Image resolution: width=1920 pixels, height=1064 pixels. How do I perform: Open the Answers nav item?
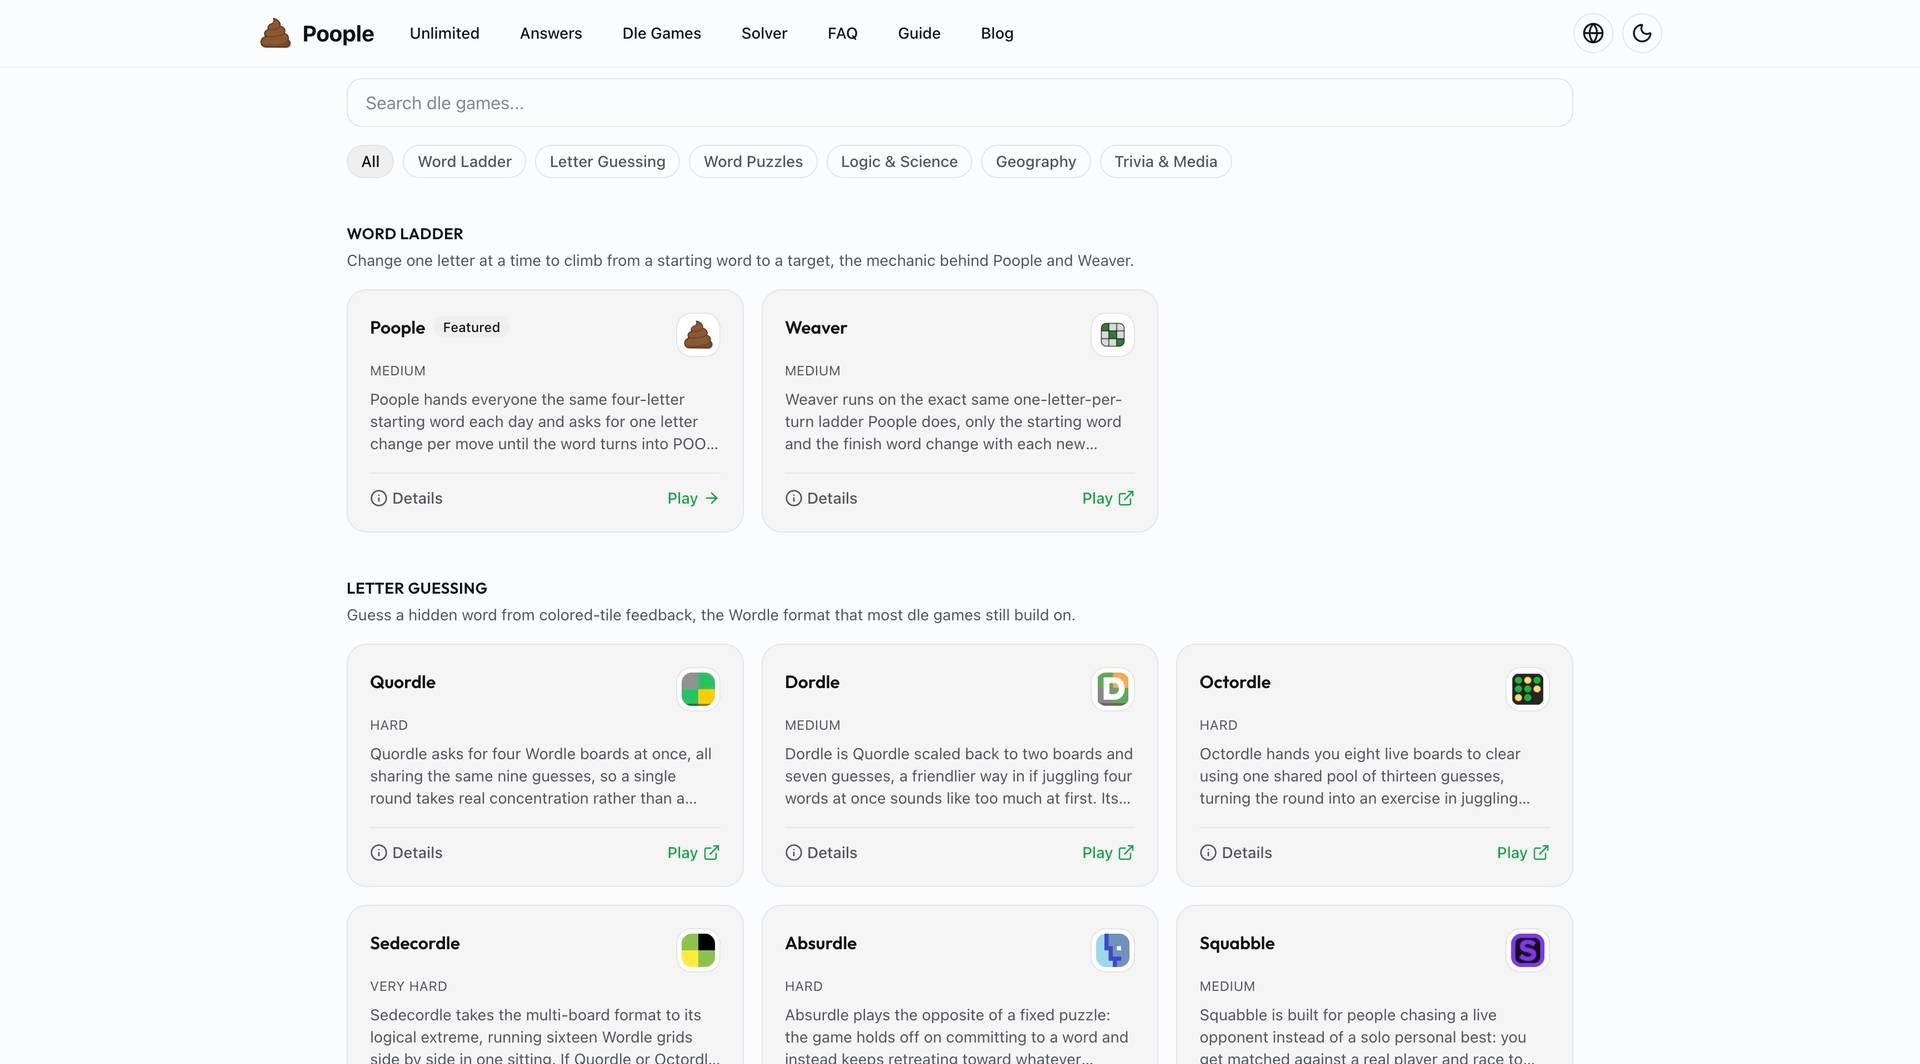click(x=551, y=33)
